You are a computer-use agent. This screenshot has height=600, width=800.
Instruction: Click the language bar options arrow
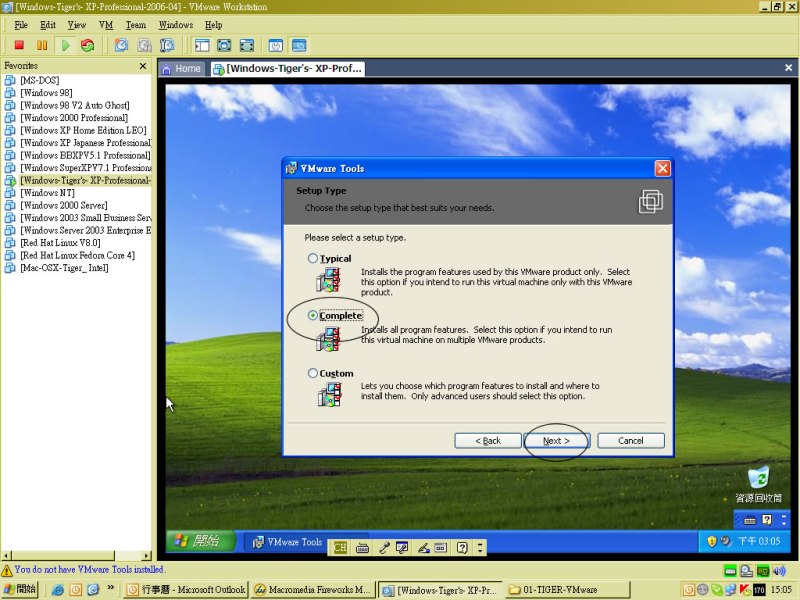click(x=480, y=548)
